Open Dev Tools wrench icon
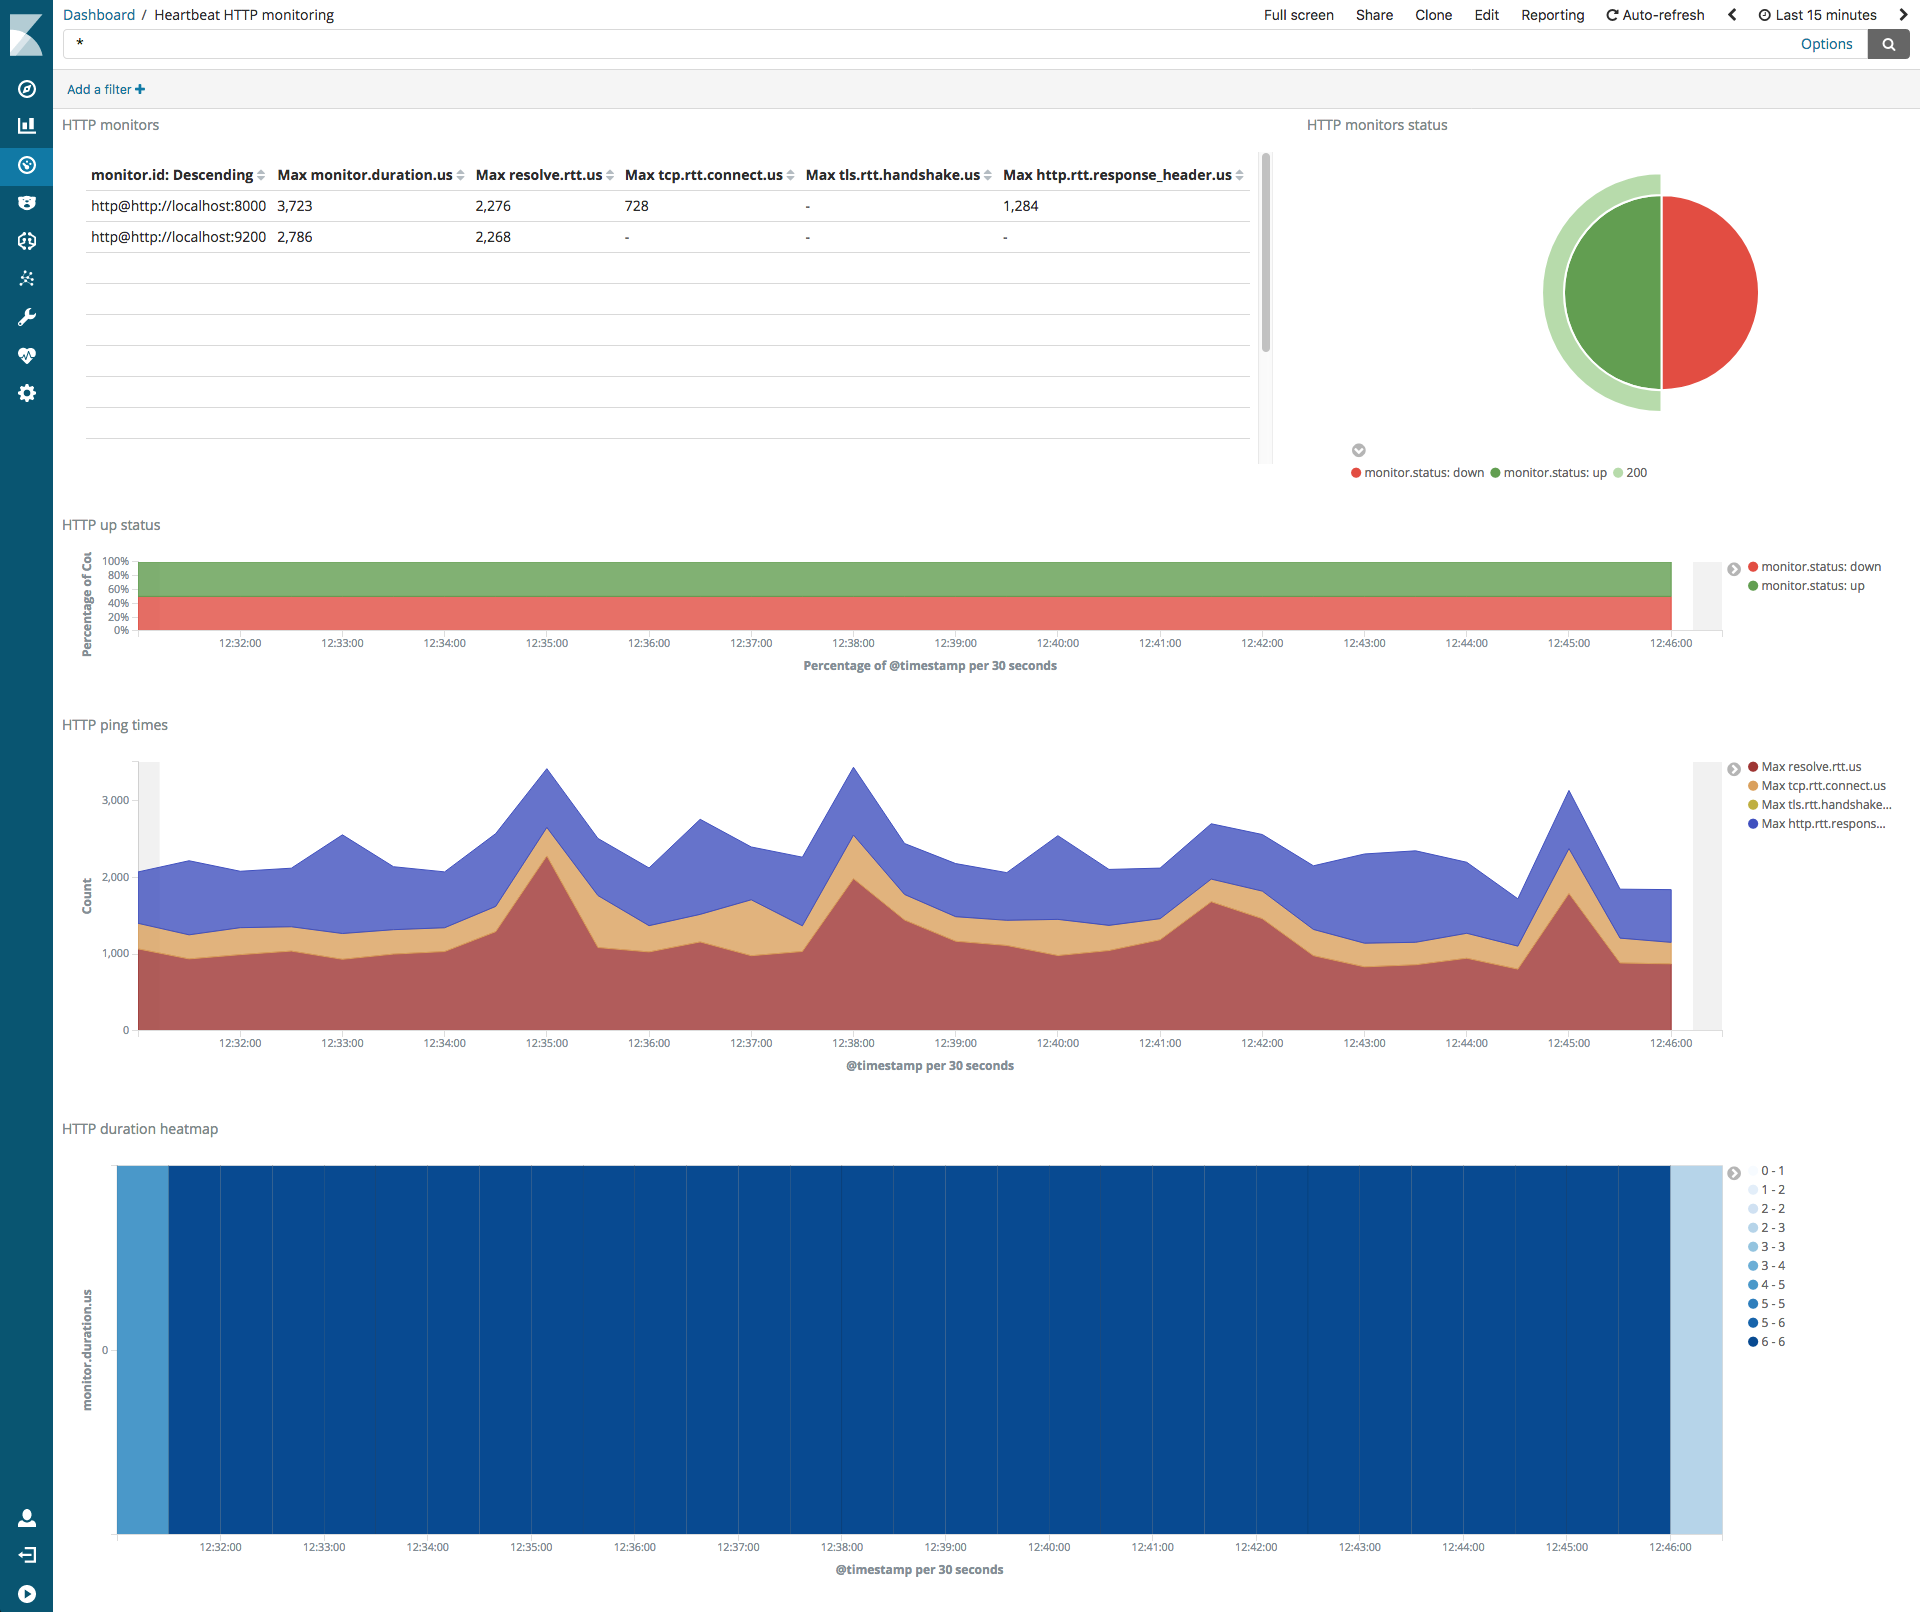 [x=27, y=317]
